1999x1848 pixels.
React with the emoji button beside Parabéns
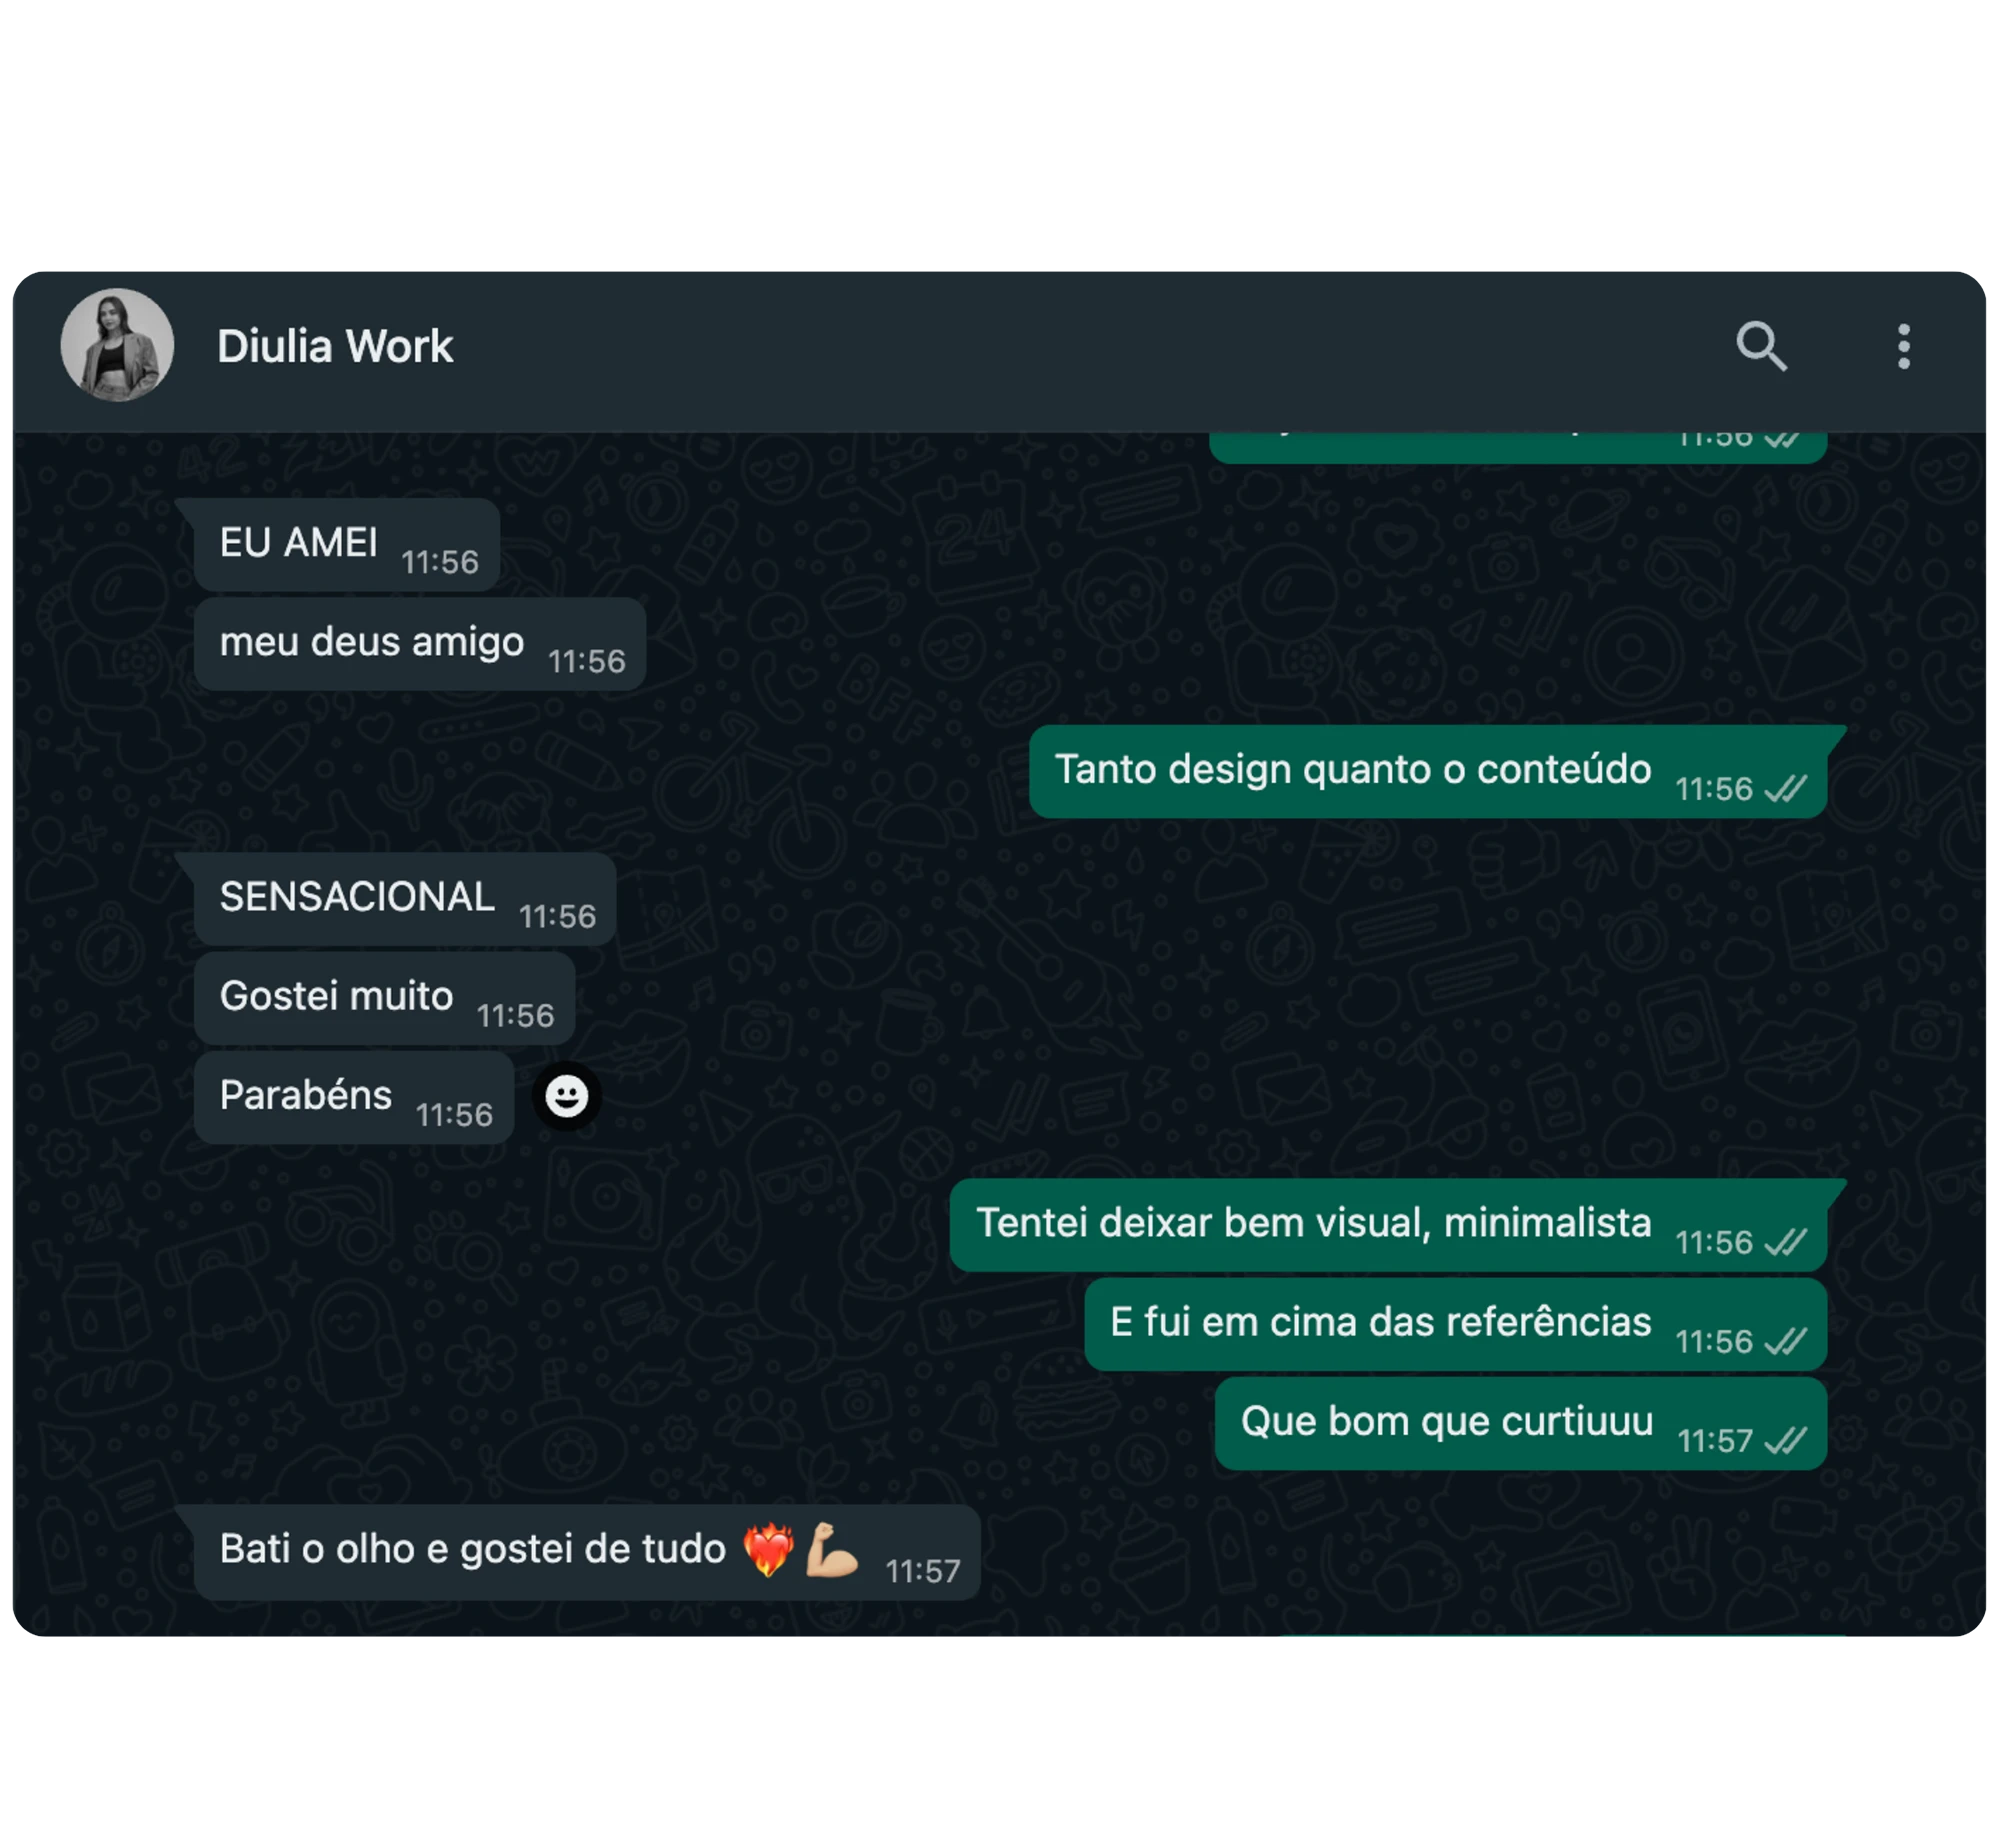(567, 1096)
